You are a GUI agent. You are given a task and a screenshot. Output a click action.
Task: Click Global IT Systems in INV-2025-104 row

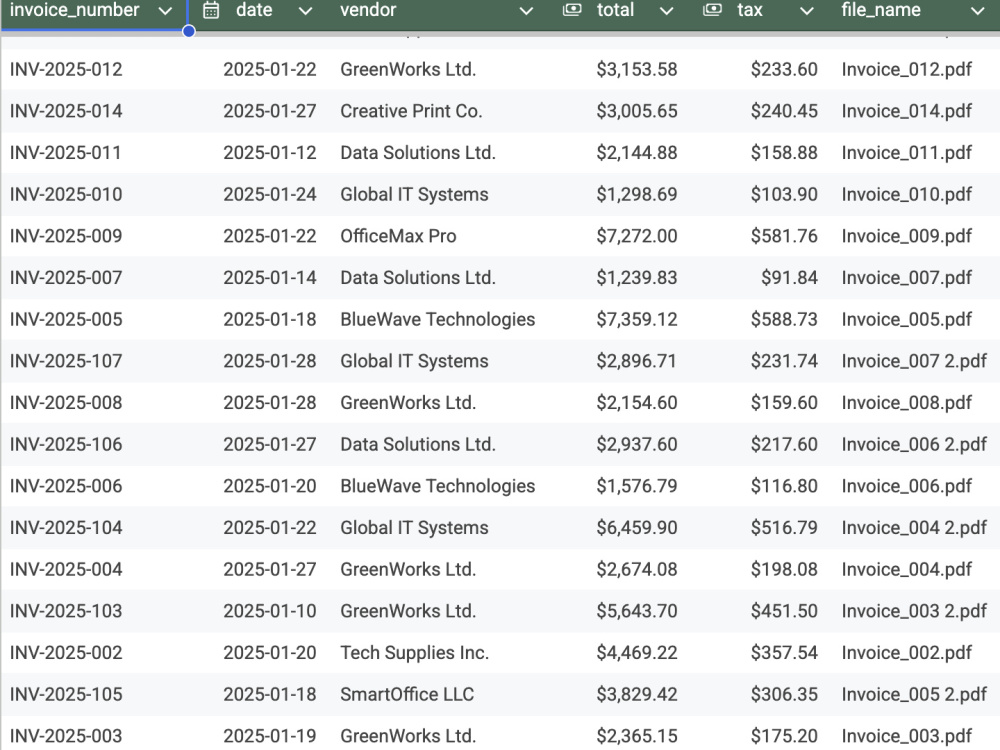(x=414, y=527)
